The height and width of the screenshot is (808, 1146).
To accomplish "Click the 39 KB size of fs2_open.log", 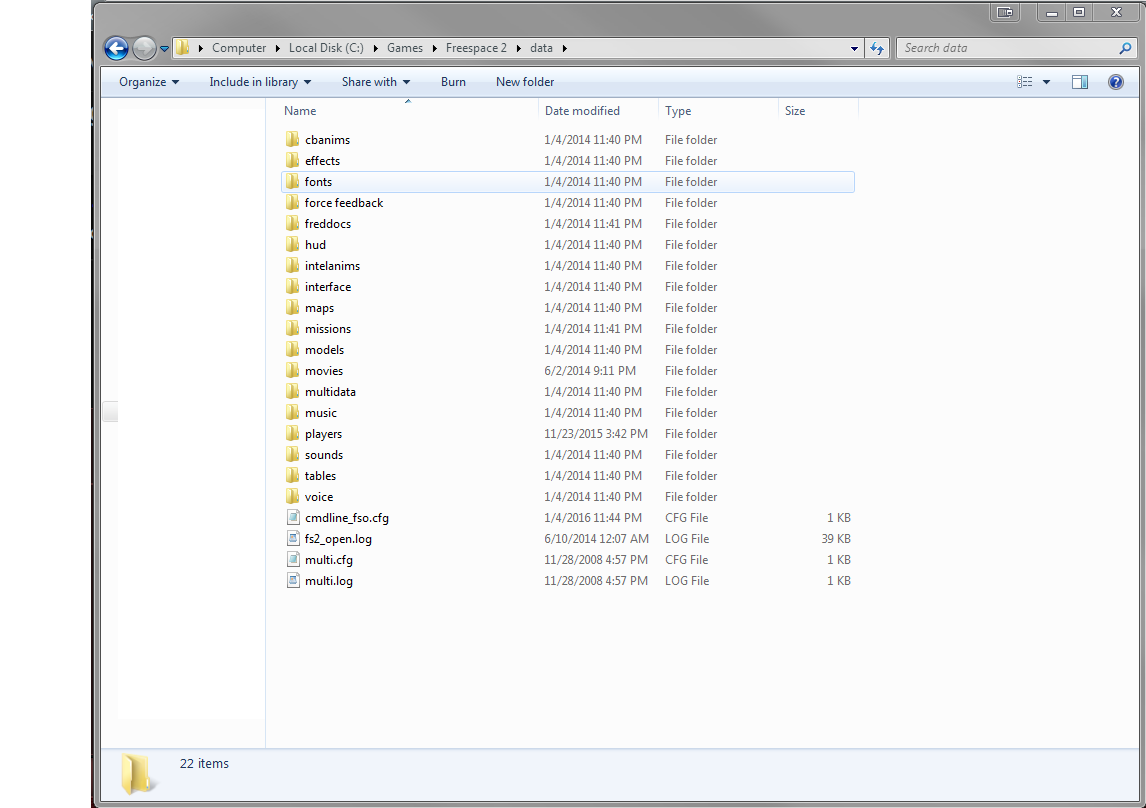I will pos(836,539).
